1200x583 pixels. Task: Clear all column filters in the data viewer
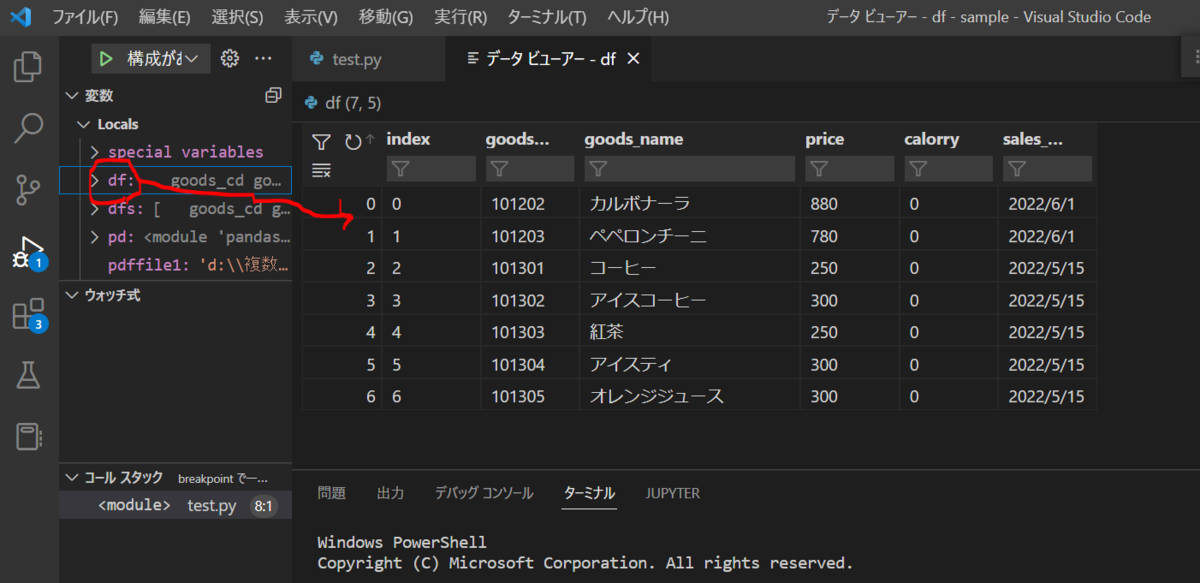point(321,170)
